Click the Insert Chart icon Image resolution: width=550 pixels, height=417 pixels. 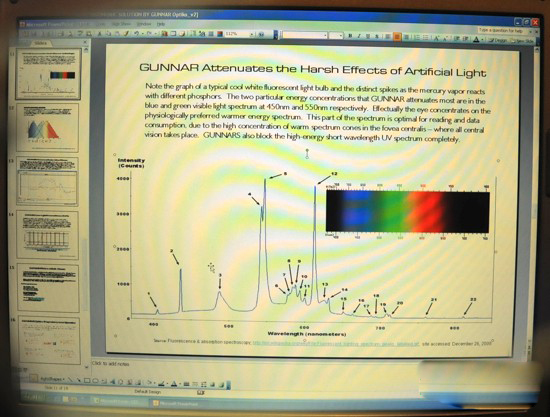coord(165,34)
